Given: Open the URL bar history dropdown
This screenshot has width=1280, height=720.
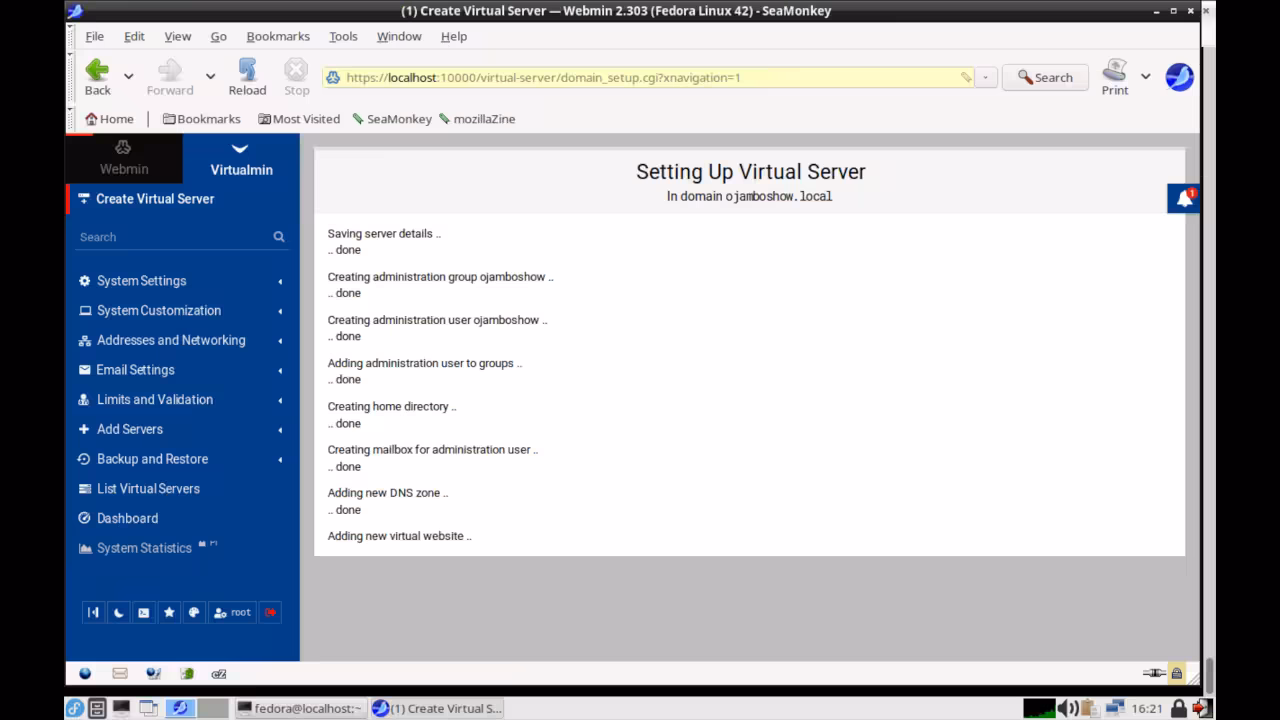Looking at the screenshot, I should pos(986,77).
